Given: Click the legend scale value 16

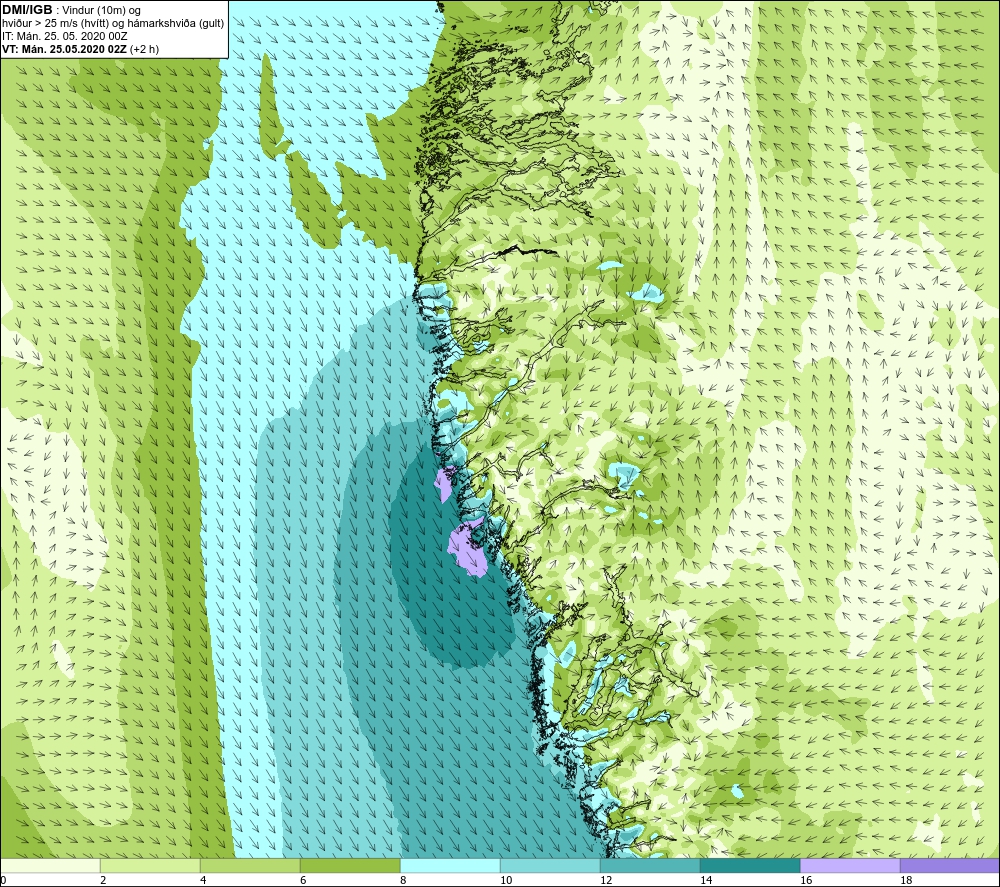Looking at the screenshot, I should [806, 880].
